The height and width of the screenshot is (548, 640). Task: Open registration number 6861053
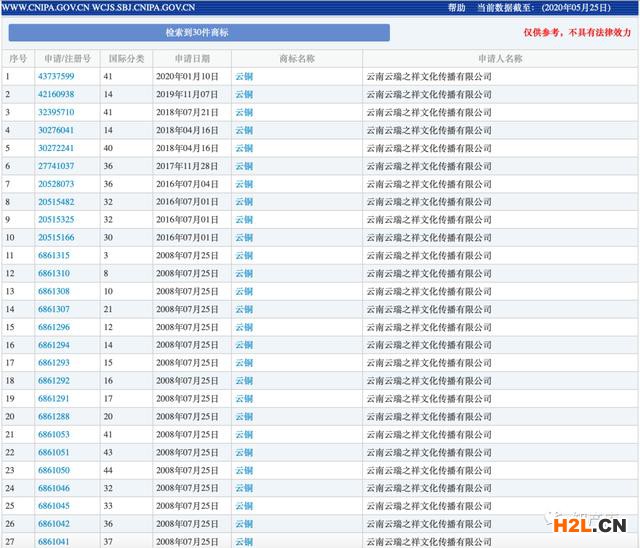coord(54,434)
